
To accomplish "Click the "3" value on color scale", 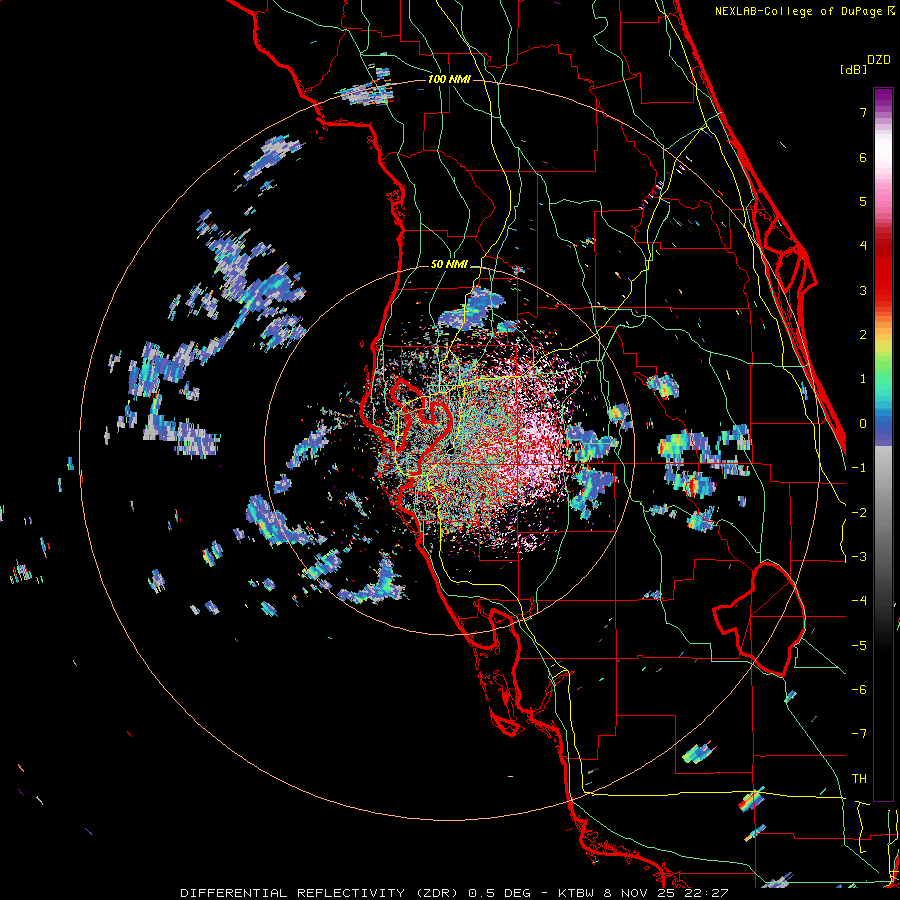I will click(863, 290).
